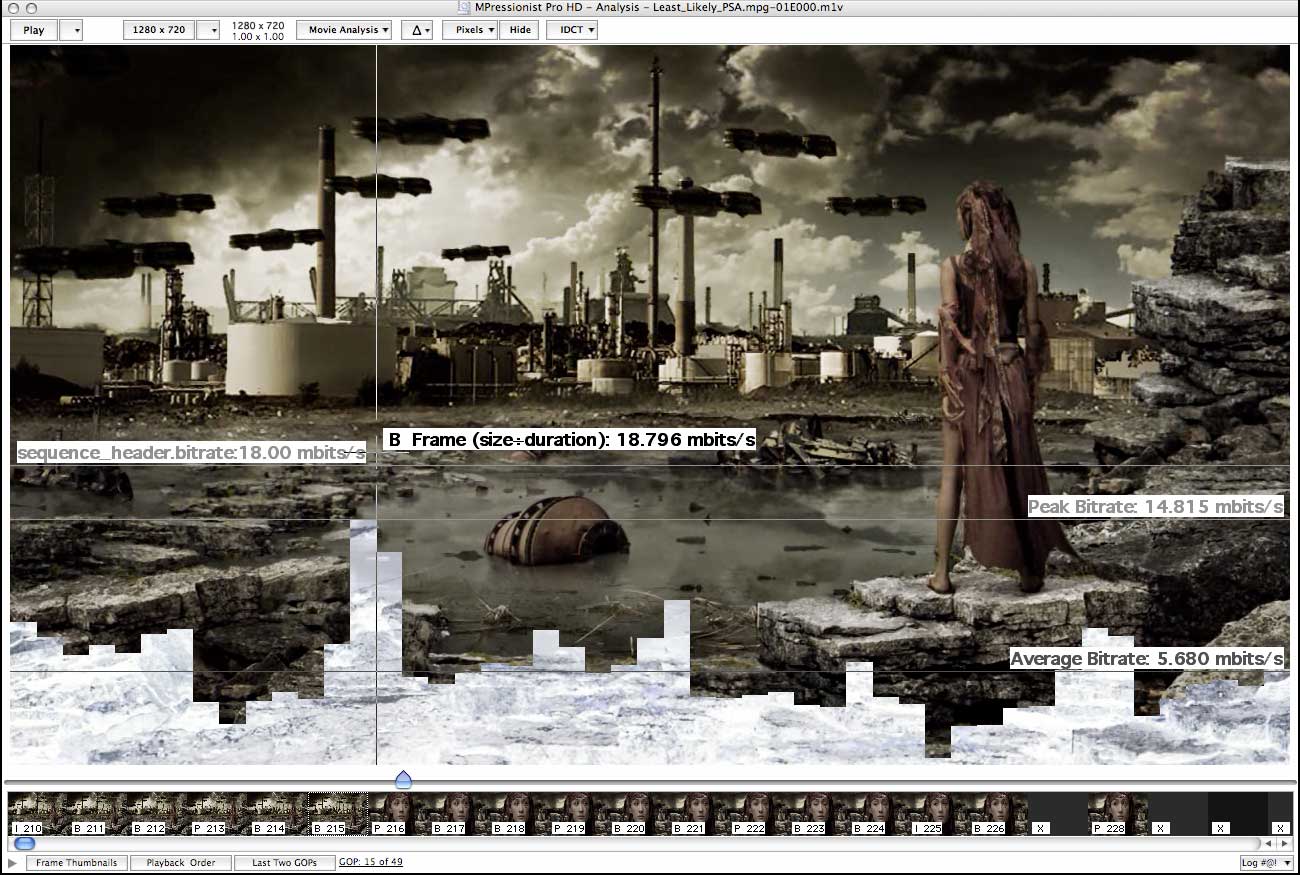Open the IDCT dropdown
Image resolution: width=1300 pixels, height=875 pixels.
572,30
